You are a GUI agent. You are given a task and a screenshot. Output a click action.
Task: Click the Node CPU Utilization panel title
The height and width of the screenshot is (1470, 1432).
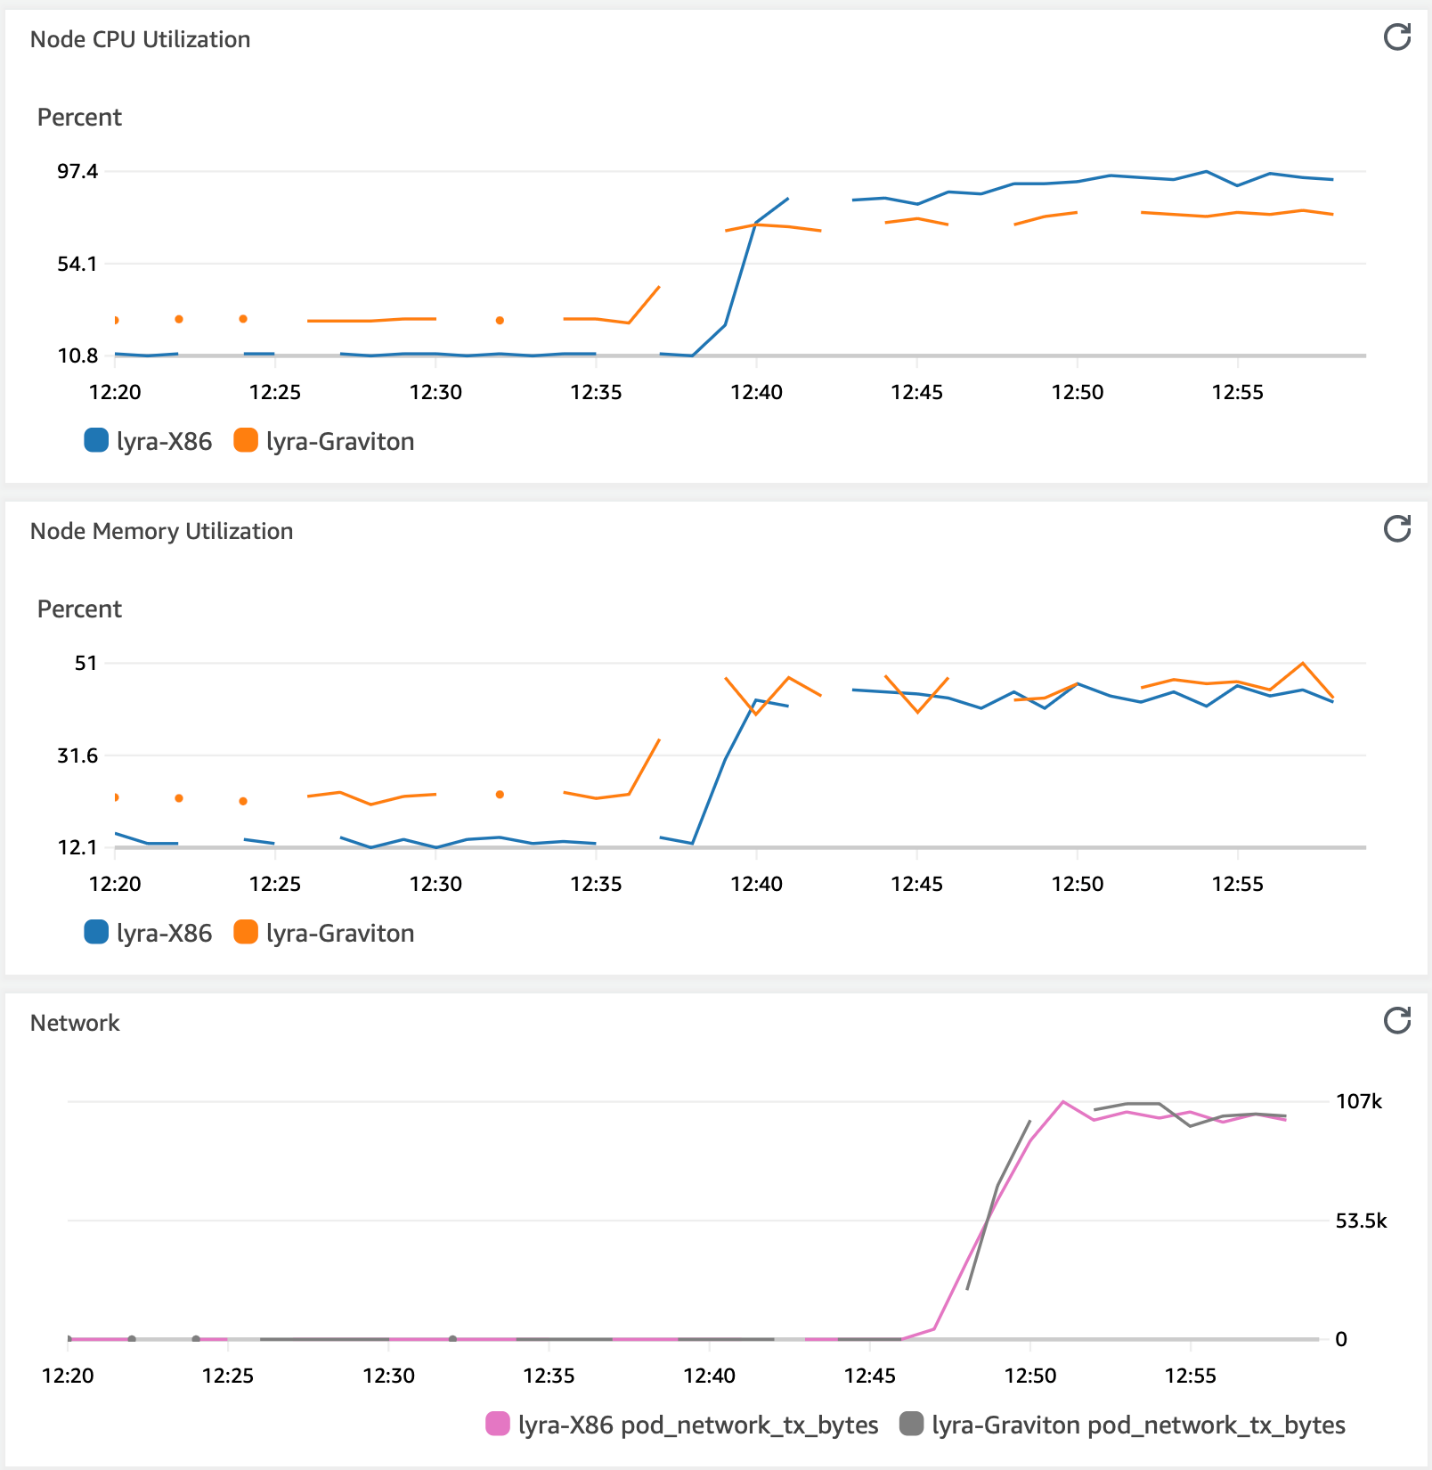(141, 39)
